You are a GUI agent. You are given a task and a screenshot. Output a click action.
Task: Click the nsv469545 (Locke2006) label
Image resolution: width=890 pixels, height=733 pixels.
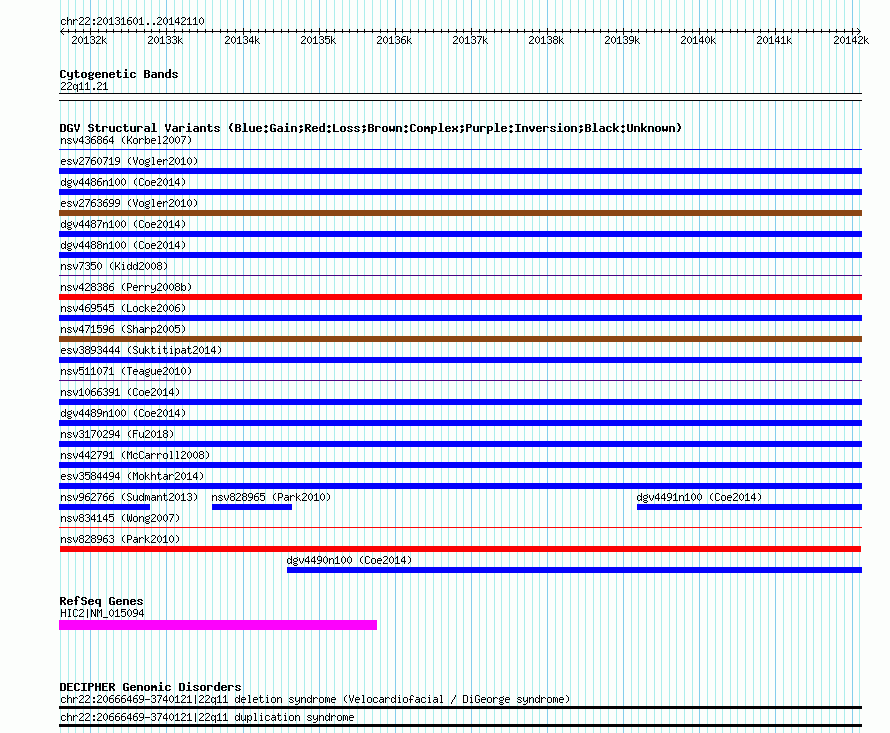(x=123, y=308)
